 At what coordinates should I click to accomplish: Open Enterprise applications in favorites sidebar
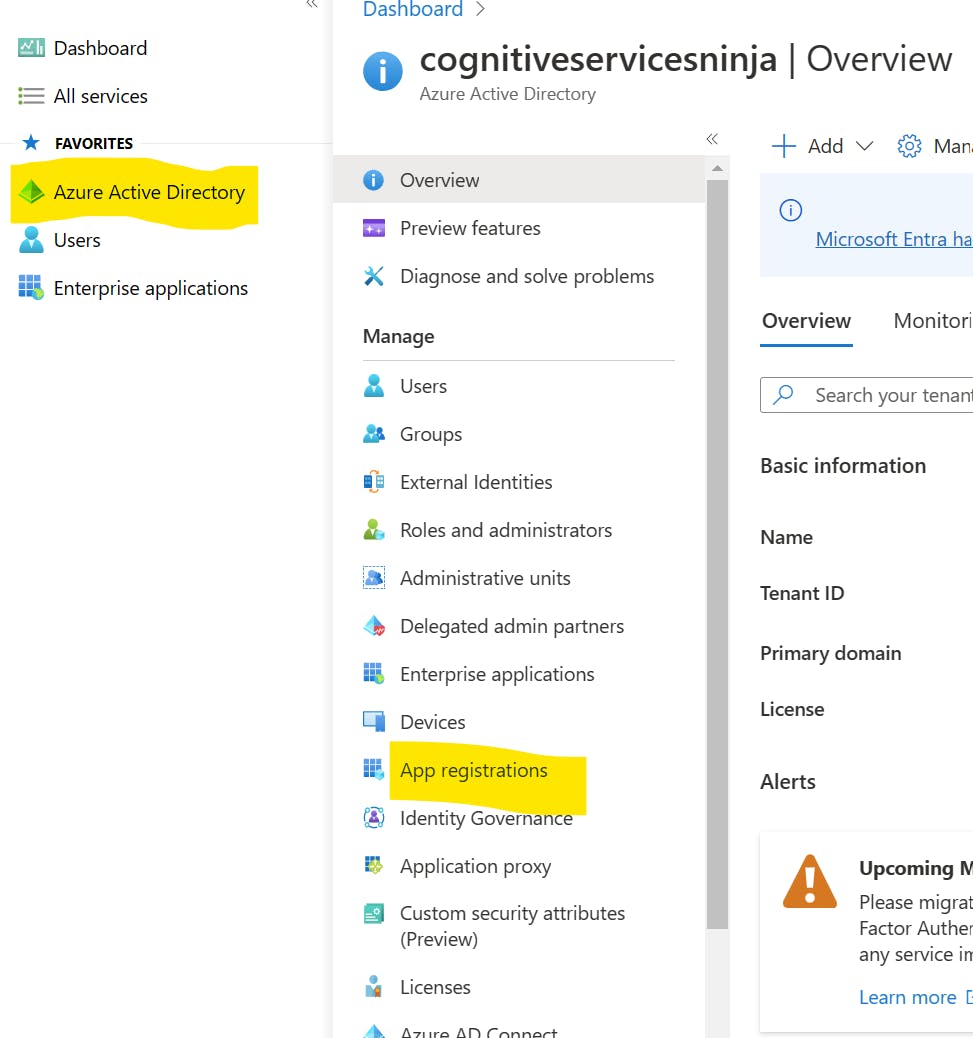point(150,288)
